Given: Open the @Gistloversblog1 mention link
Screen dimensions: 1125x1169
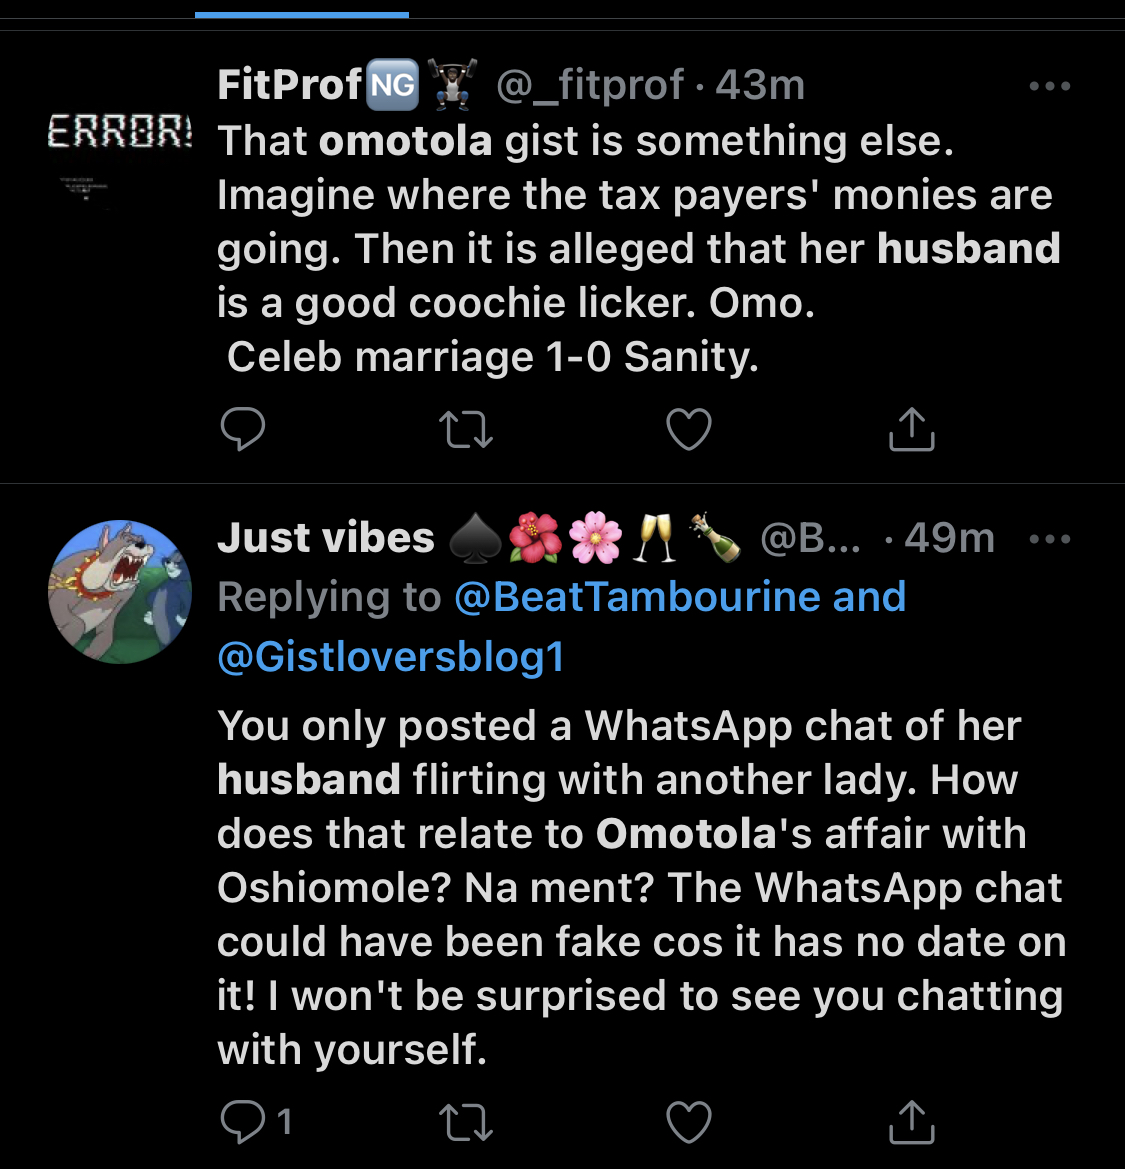Looking at the screenshot, I should [391, 657].
